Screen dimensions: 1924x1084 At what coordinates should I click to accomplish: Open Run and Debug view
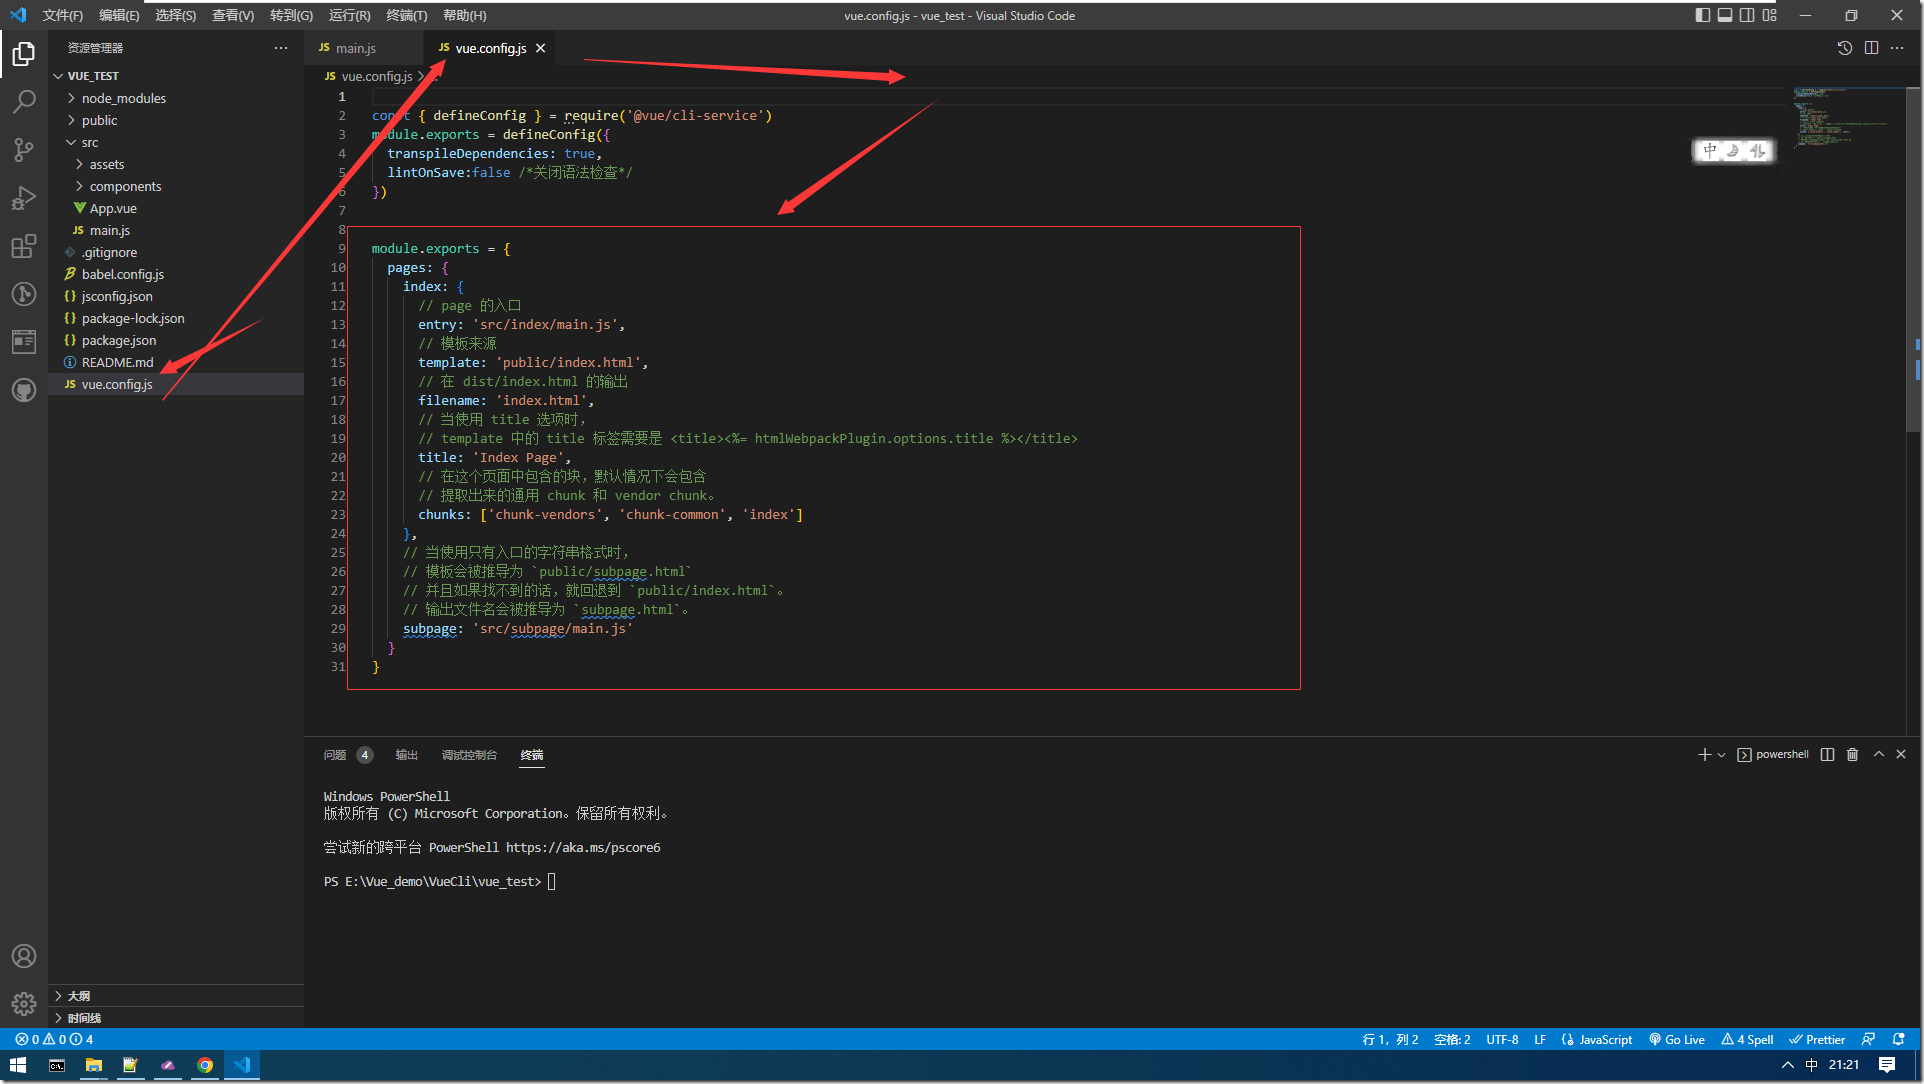(24, 198)
